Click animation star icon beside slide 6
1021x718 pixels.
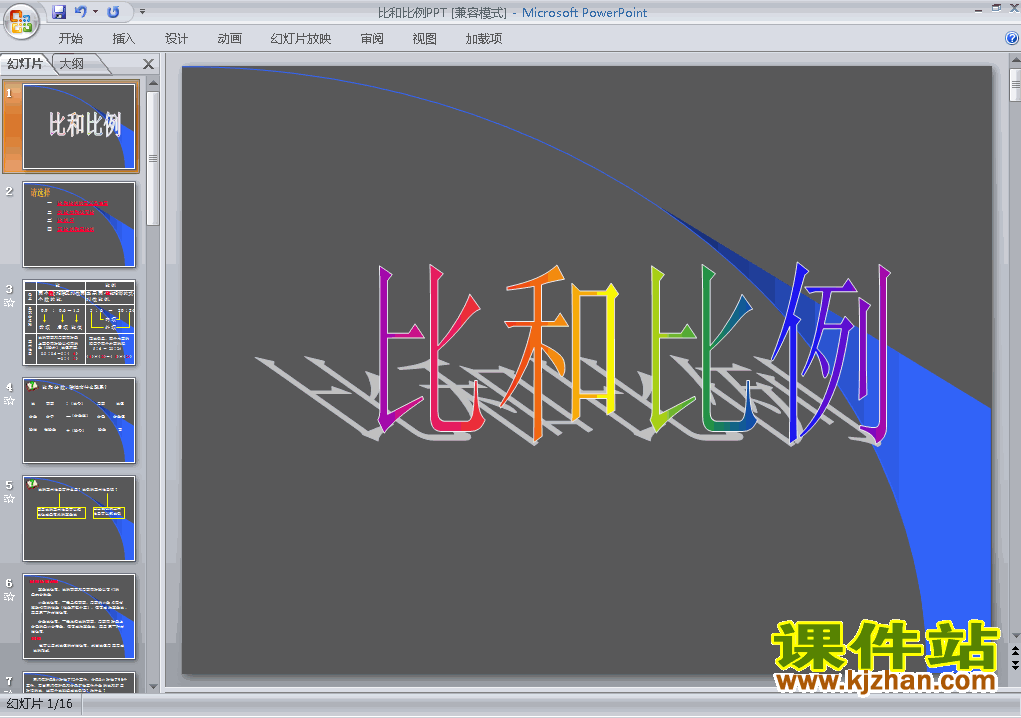coord(9,596)
